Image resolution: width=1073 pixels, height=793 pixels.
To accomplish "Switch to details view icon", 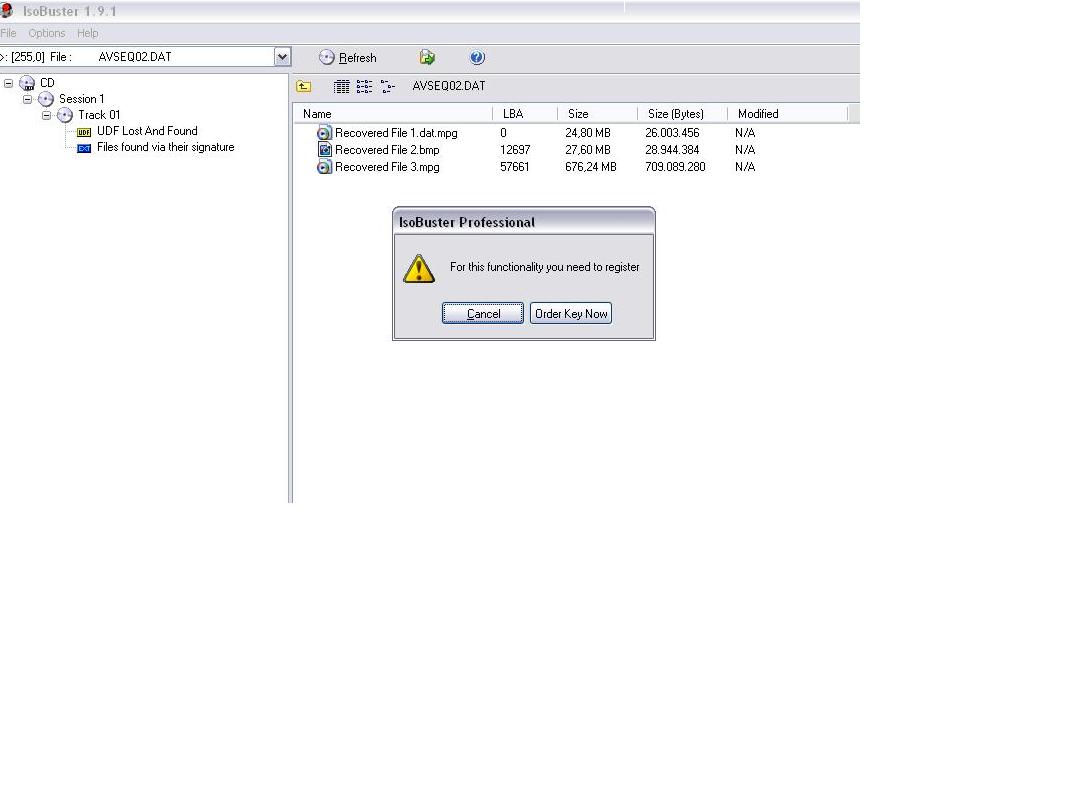I will (341, 86).
